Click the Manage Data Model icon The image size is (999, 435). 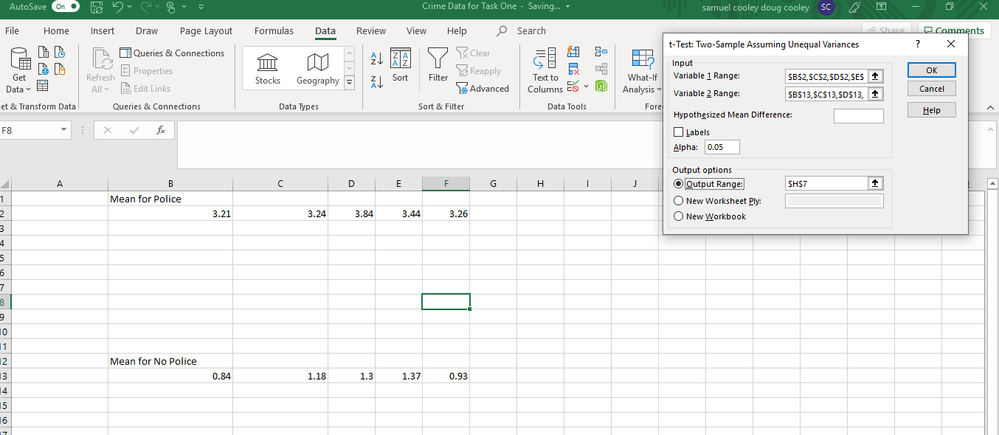tap(601, 85)
